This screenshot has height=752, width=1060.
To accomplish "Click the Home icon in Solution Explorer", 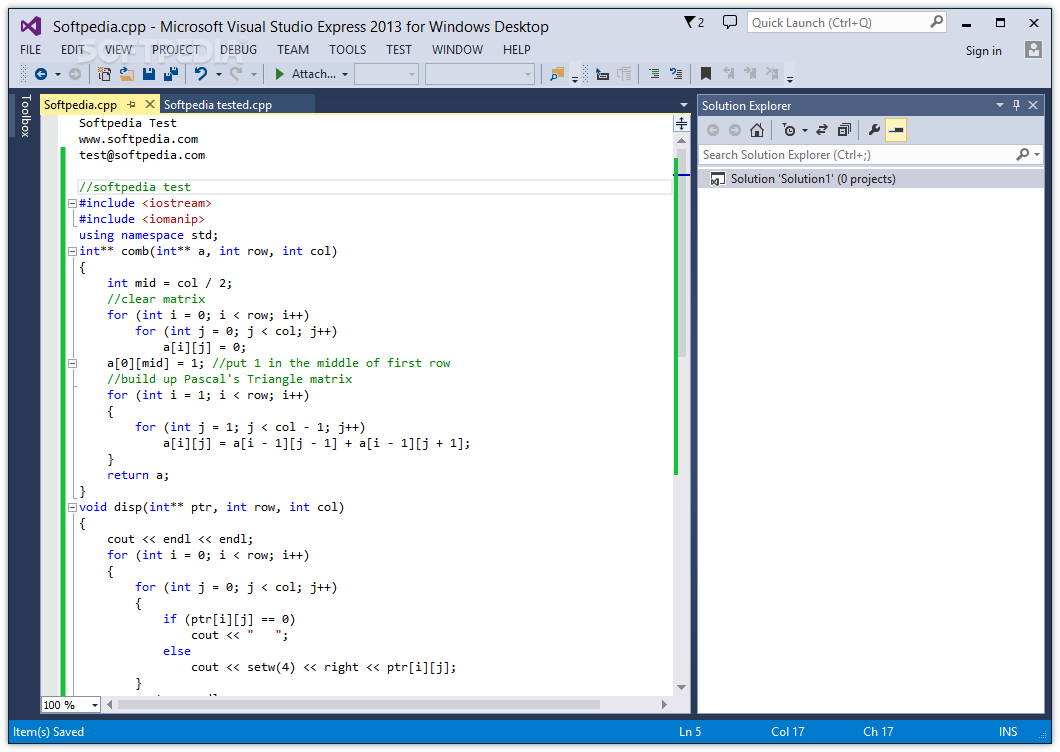I will [757, 130].
